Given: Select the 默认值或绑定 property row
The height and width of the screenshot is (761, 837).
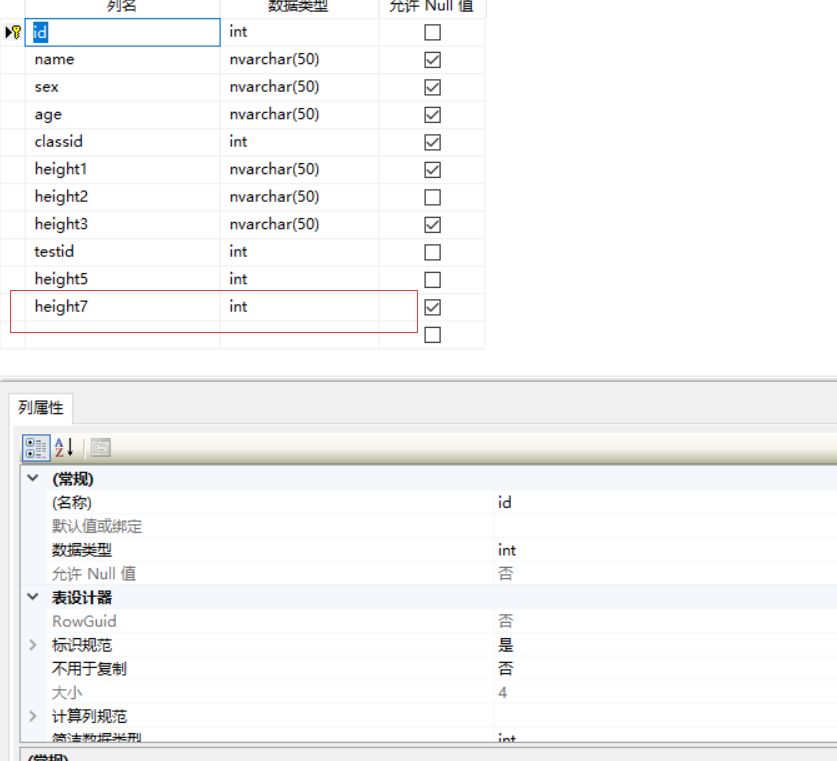Looking at the screenshot, I should (x=441, y=526).
